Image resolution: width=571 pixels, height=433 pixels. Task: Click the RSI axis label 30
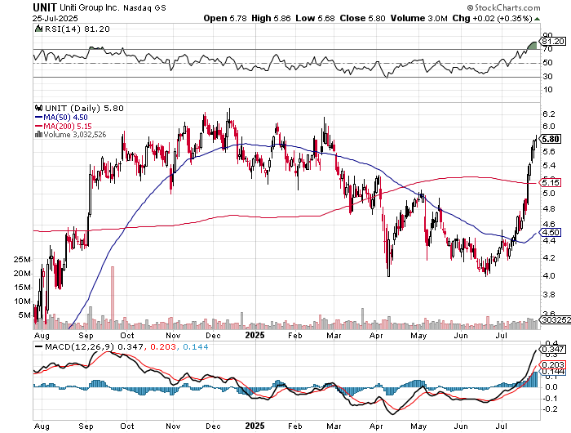coord(548,76)
